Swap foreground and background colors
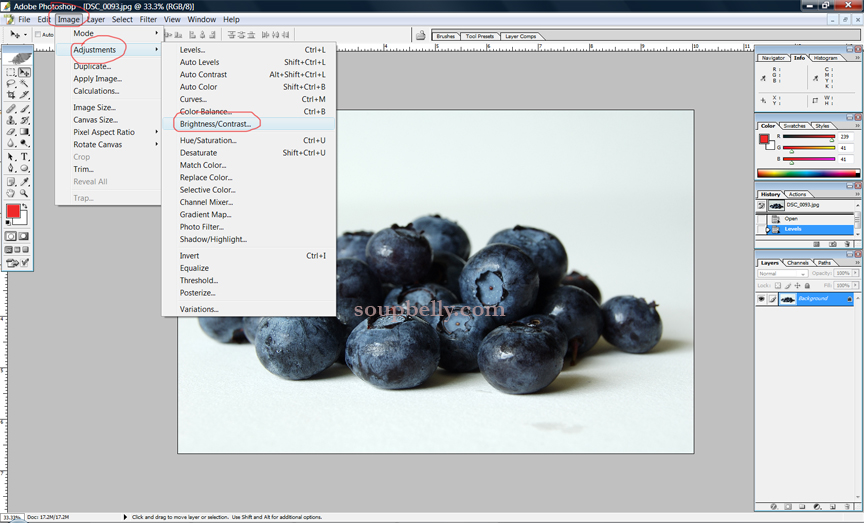The width and height of the screenshot is (864, 523). click(x=24, y=206)
